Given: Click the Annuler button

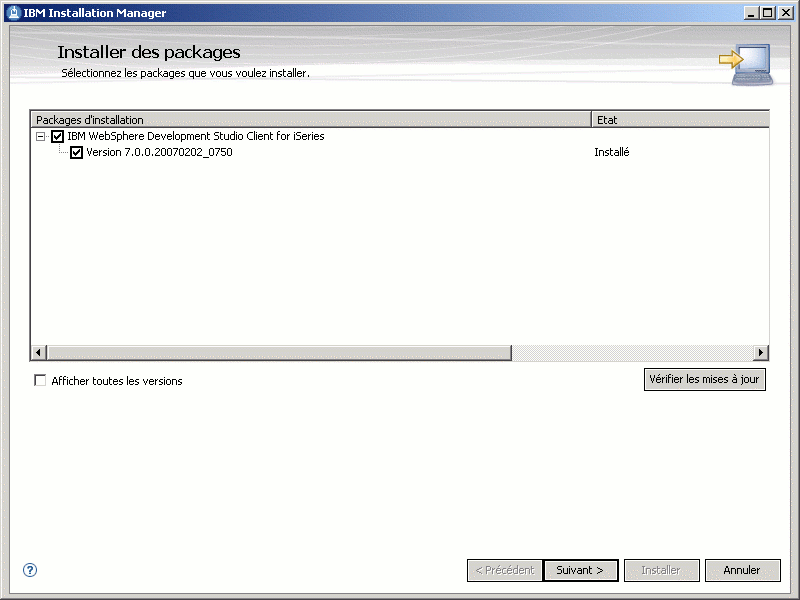Looking at the screenshot, I should pos(742,570).
